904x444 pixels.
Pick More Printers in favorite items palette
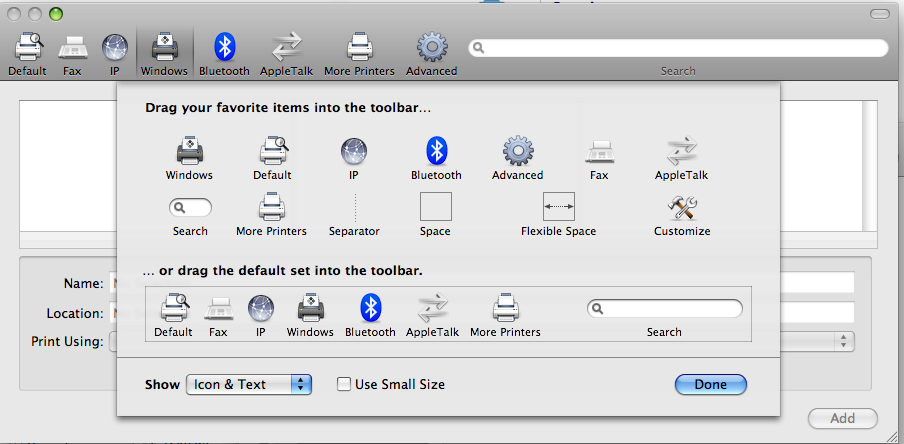272,208
